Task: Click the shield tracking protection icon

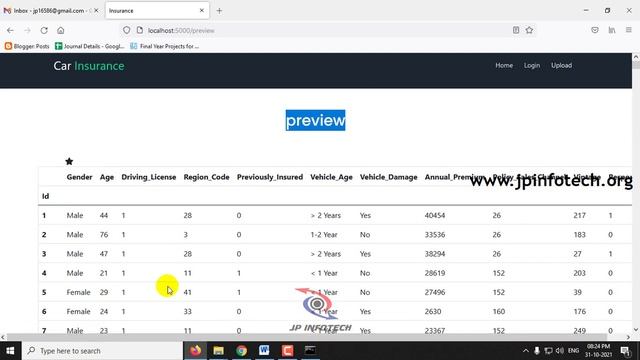Action: pos(127,30)
